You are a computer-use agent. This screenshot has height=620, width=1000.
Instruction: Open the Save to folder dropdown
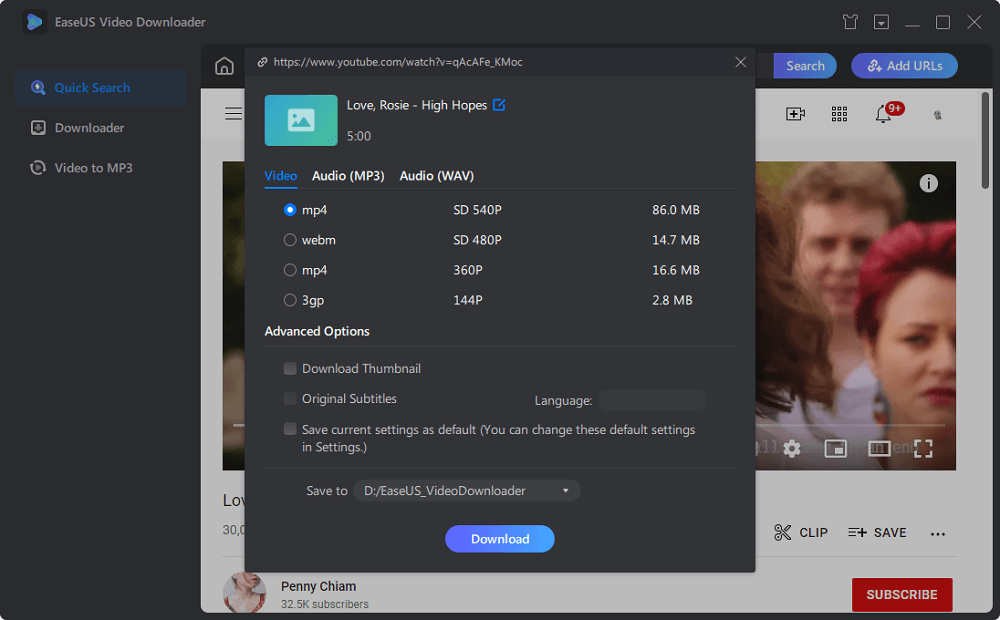coord(467,491)
